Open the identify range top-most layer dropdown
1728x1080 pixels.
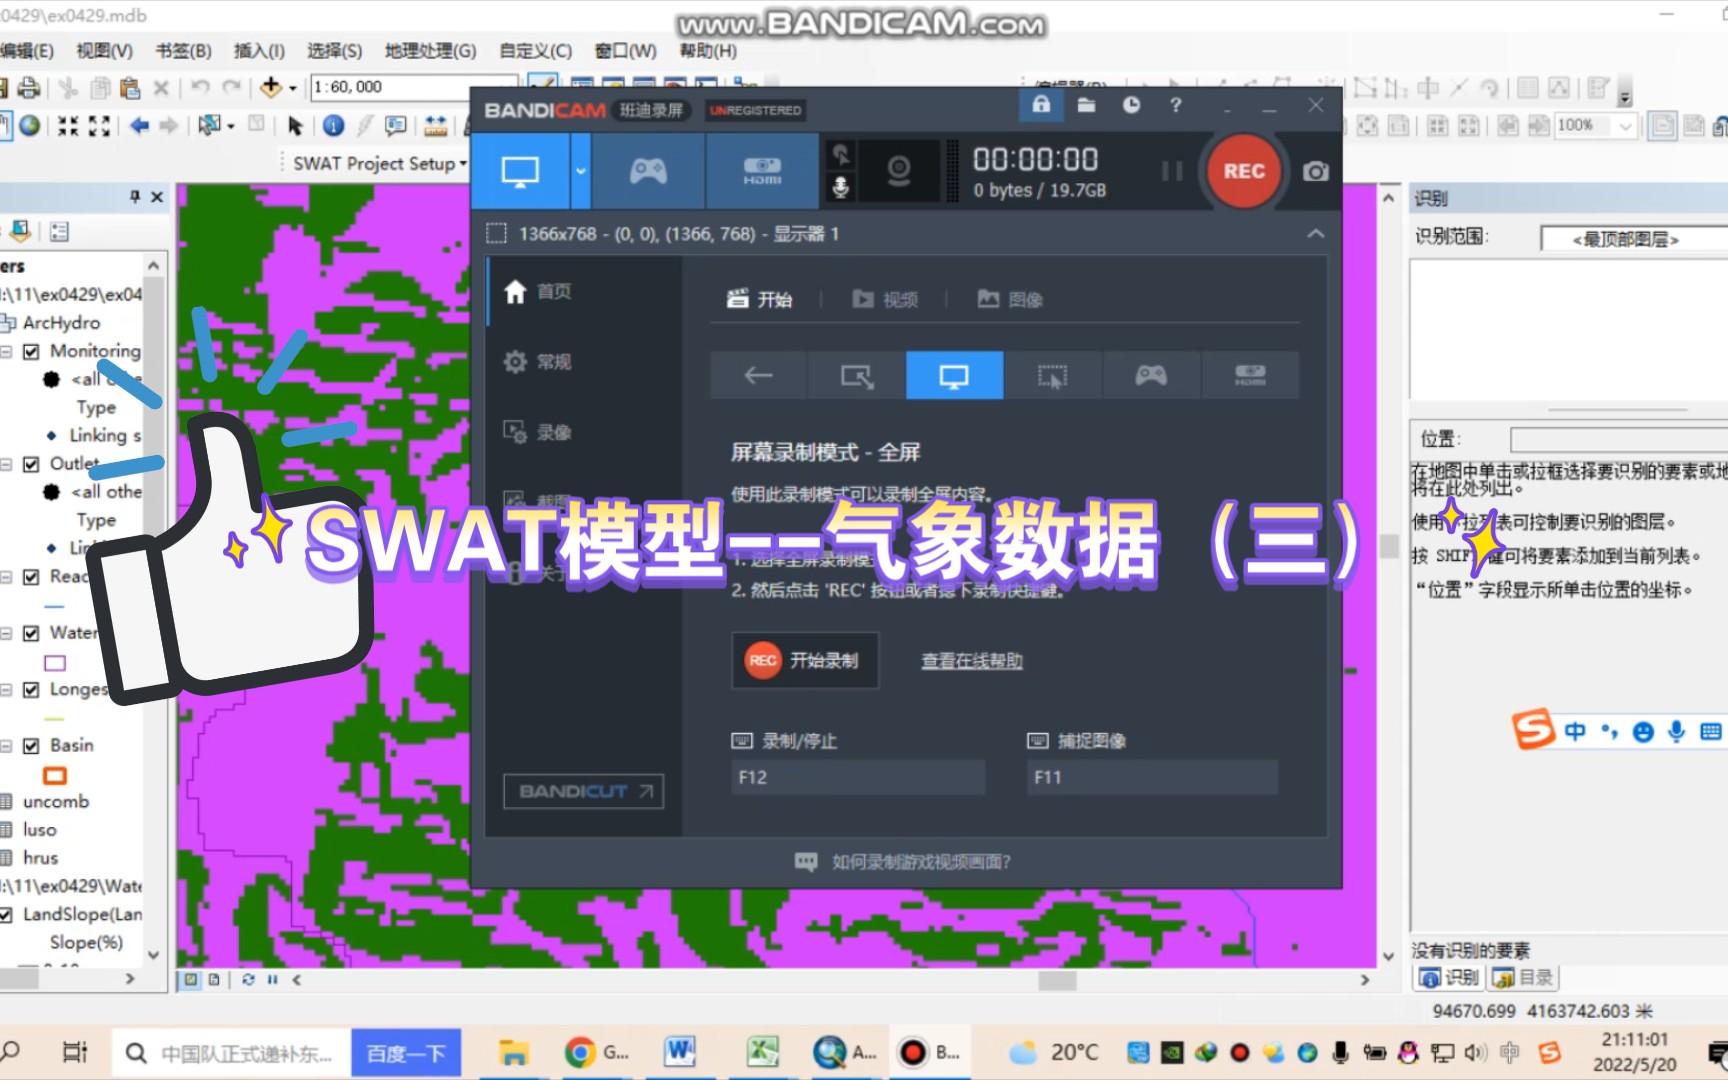tap(1633, 238)
